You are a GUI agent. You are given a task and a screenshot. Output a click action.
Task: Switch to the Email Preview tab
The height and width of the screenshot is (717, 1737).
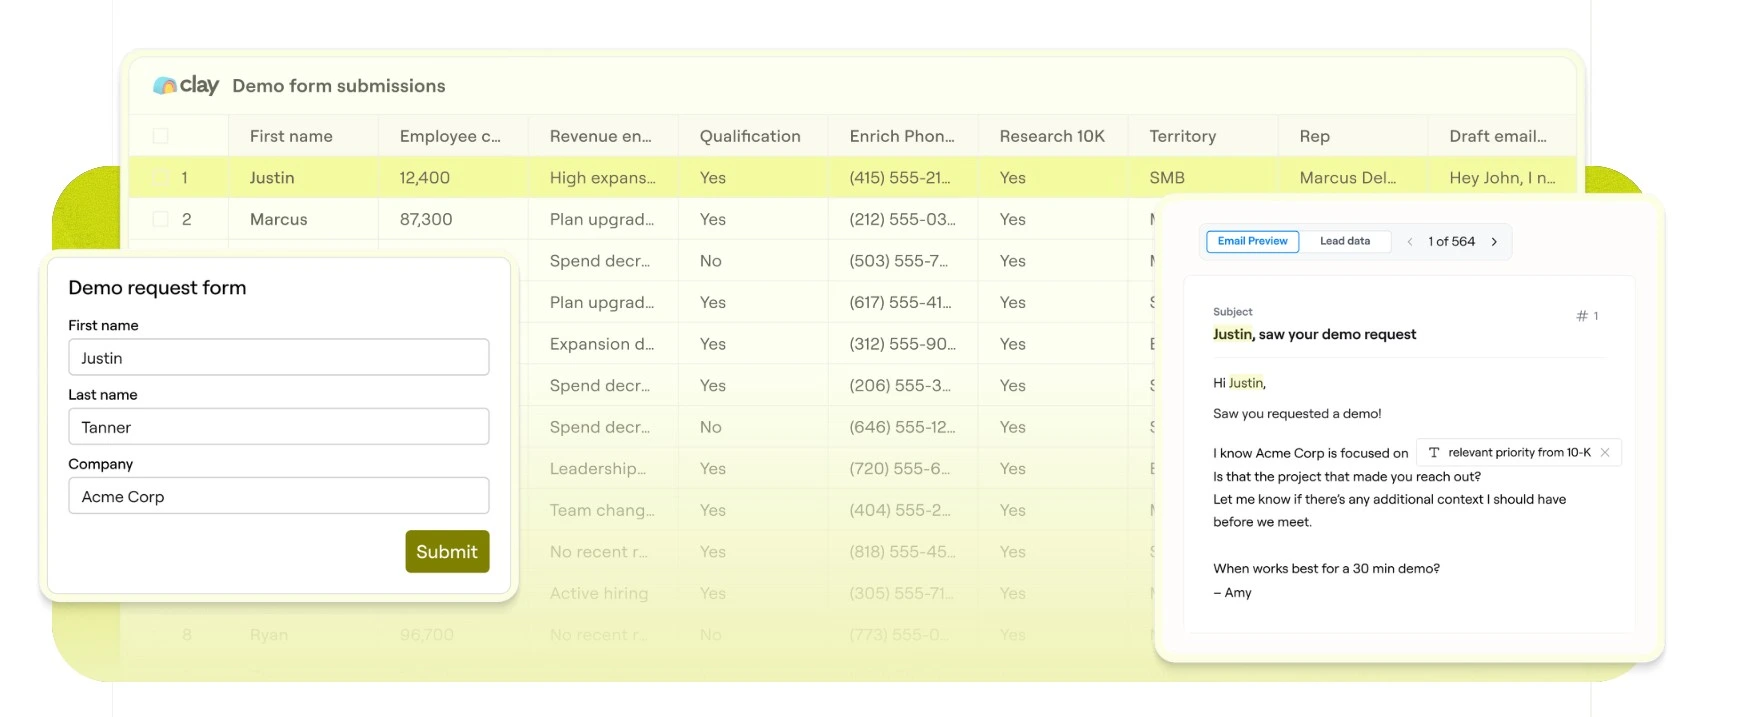pos(1253,241)
